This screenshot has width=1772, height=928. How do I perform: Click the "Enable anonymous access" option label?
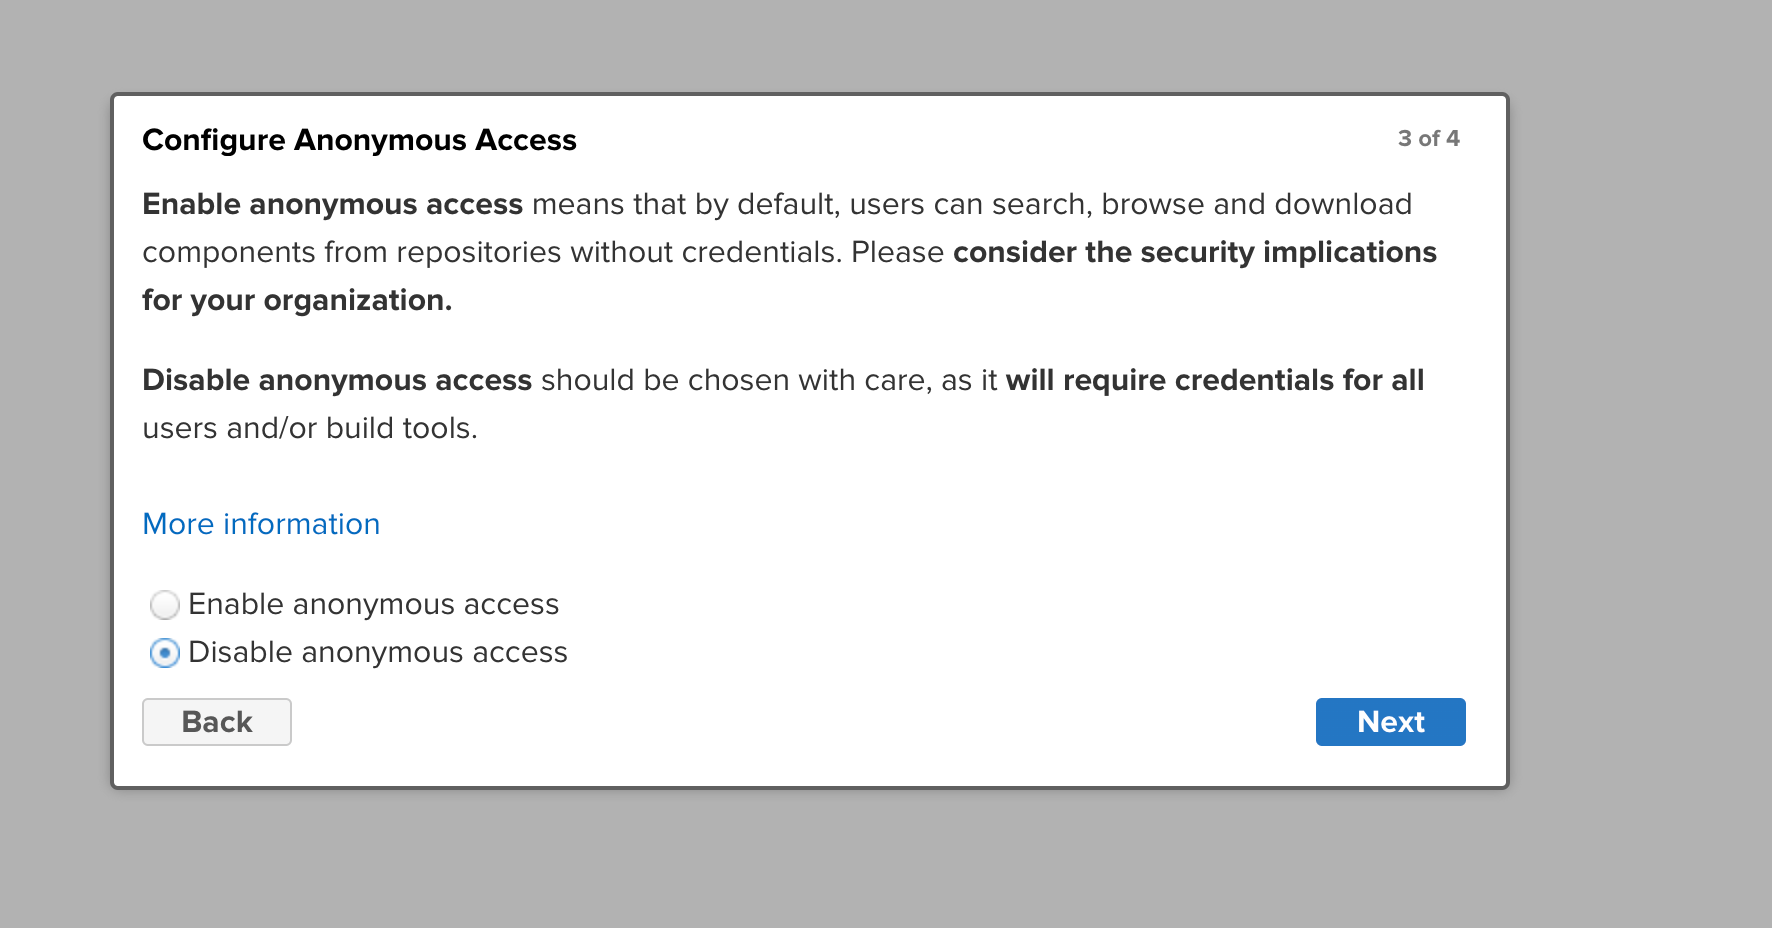[373, 604]
